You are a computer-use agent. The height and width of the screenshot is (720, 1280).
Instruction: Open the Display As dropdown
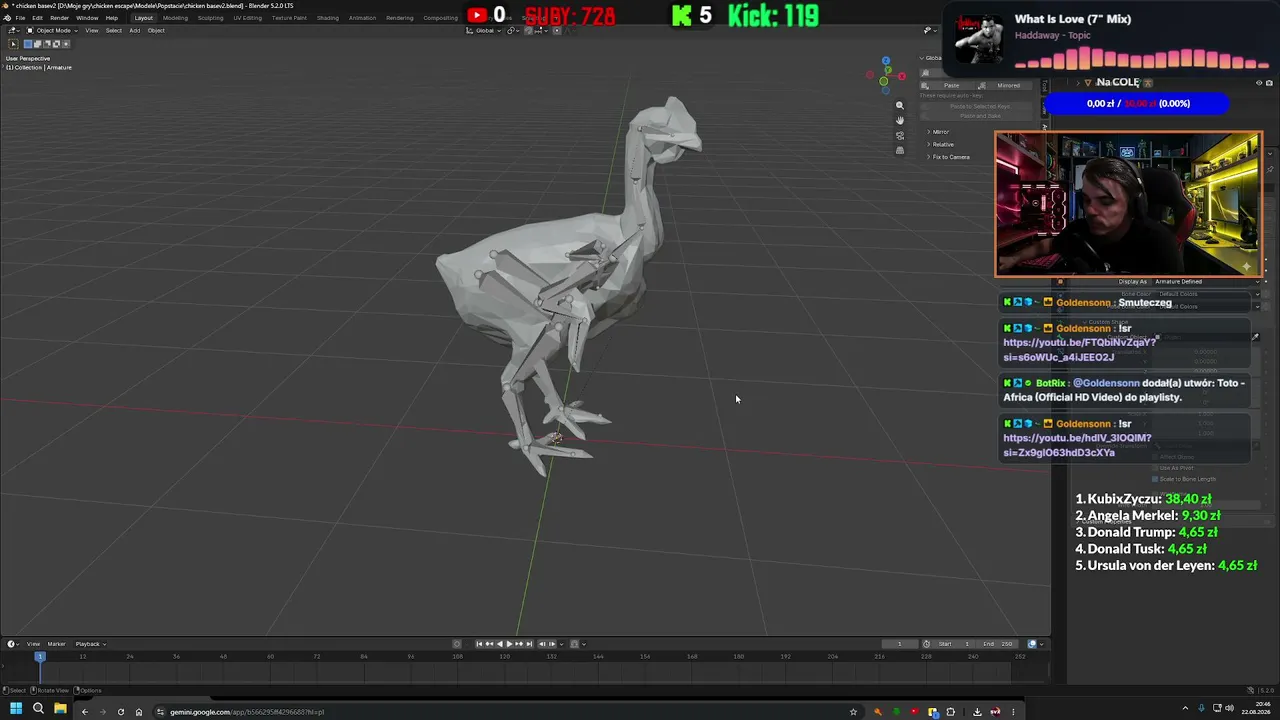pyautogui.click(x=1207, y=282)
